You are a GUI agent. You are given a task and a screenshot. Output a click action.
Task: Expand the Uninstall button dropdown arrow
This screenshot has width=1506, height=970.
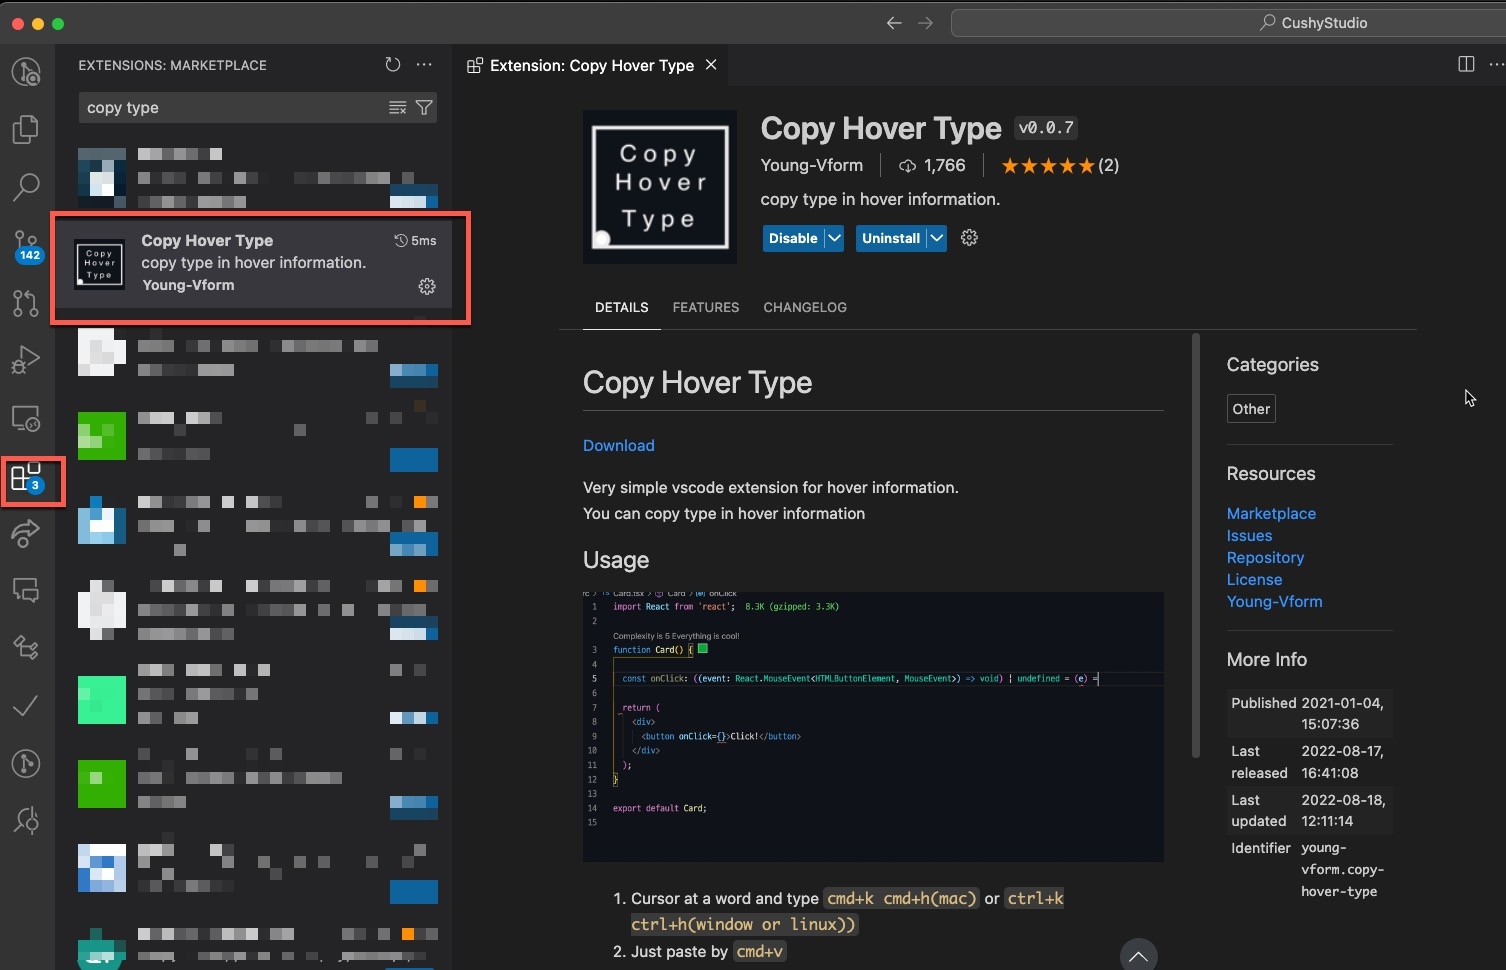pos(936,238)
